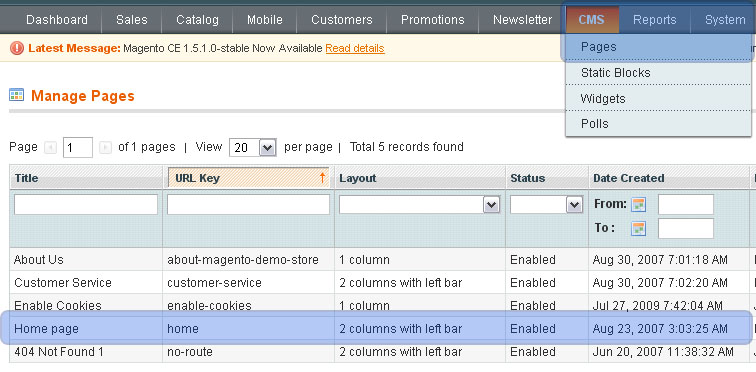Click the home URL key cell
Screen dimensions: 756x372
click(x=183, y=329)
